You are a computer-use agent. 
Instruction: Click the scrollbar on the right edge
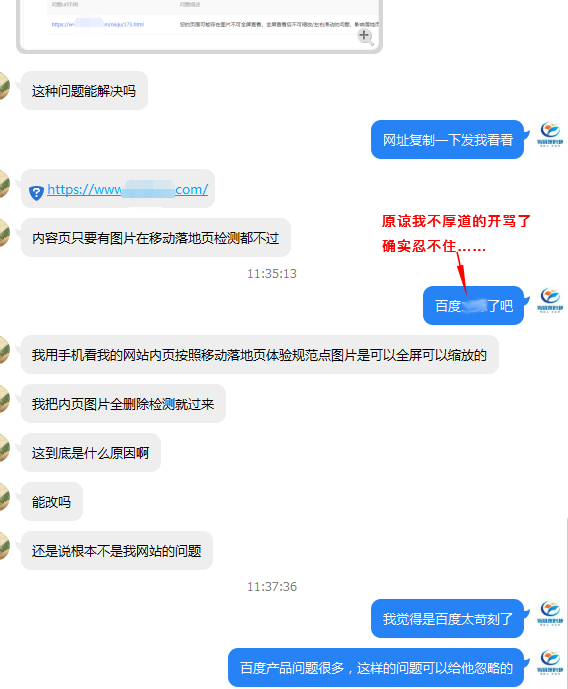click(x=567, y=602)
